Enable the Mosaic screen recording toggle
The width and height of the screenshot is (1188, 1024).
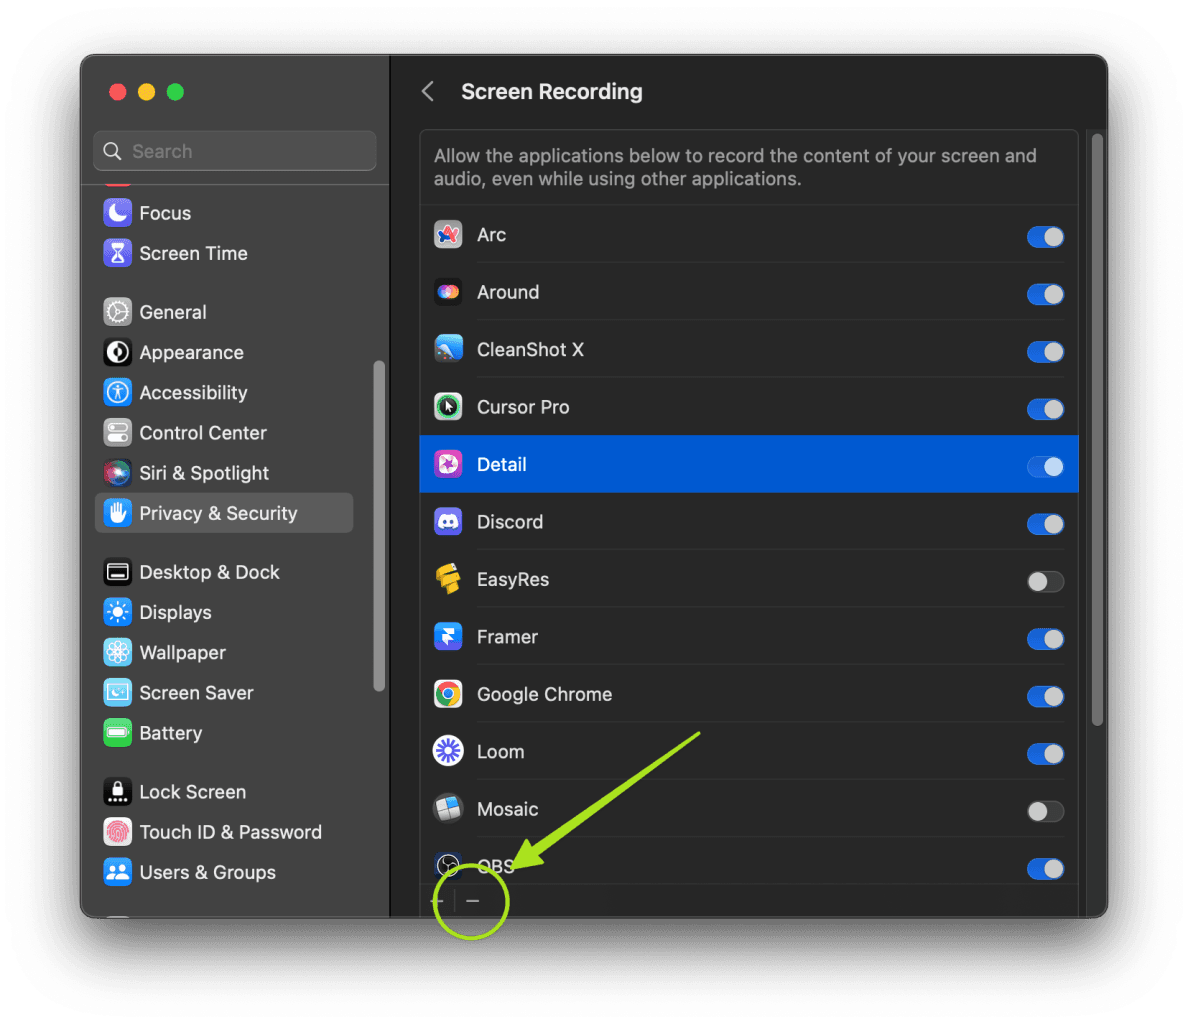point(1045,811)
